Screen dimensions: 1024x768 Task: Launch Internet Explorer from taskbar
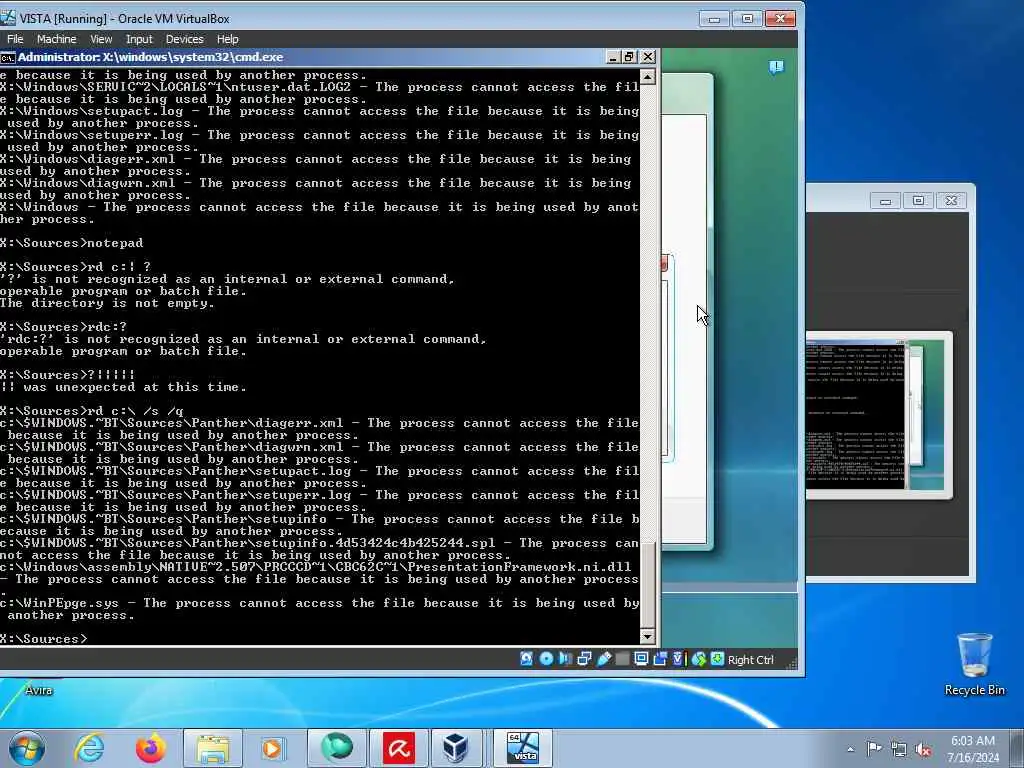pyautogui.click(x=89, y=748)
